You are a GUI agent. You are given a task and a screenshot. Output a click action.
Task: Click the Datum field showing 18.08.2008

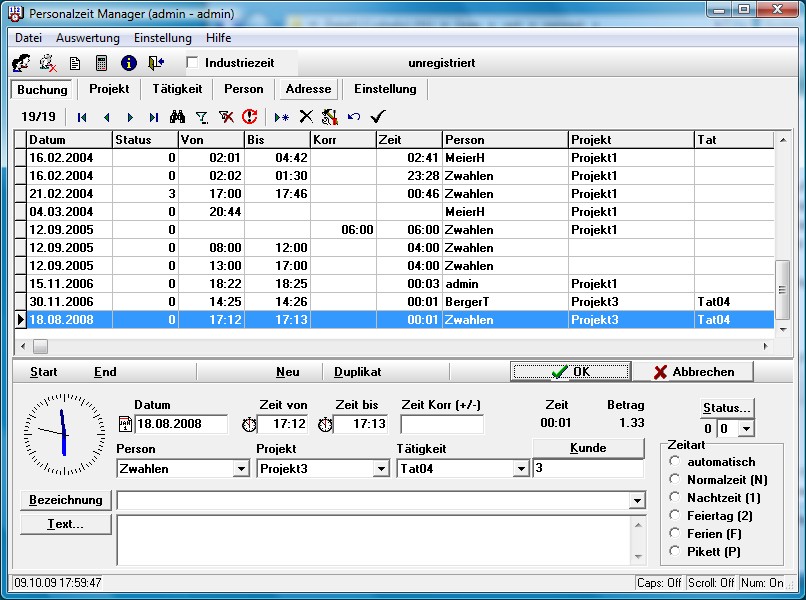coord(181,424)
